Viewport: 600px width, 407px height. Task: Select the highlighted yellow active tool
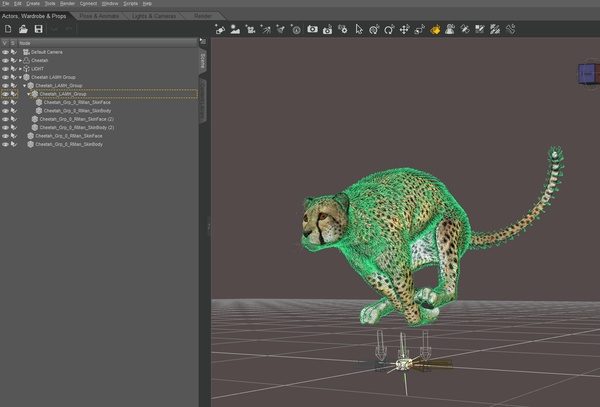click(435, 30)
